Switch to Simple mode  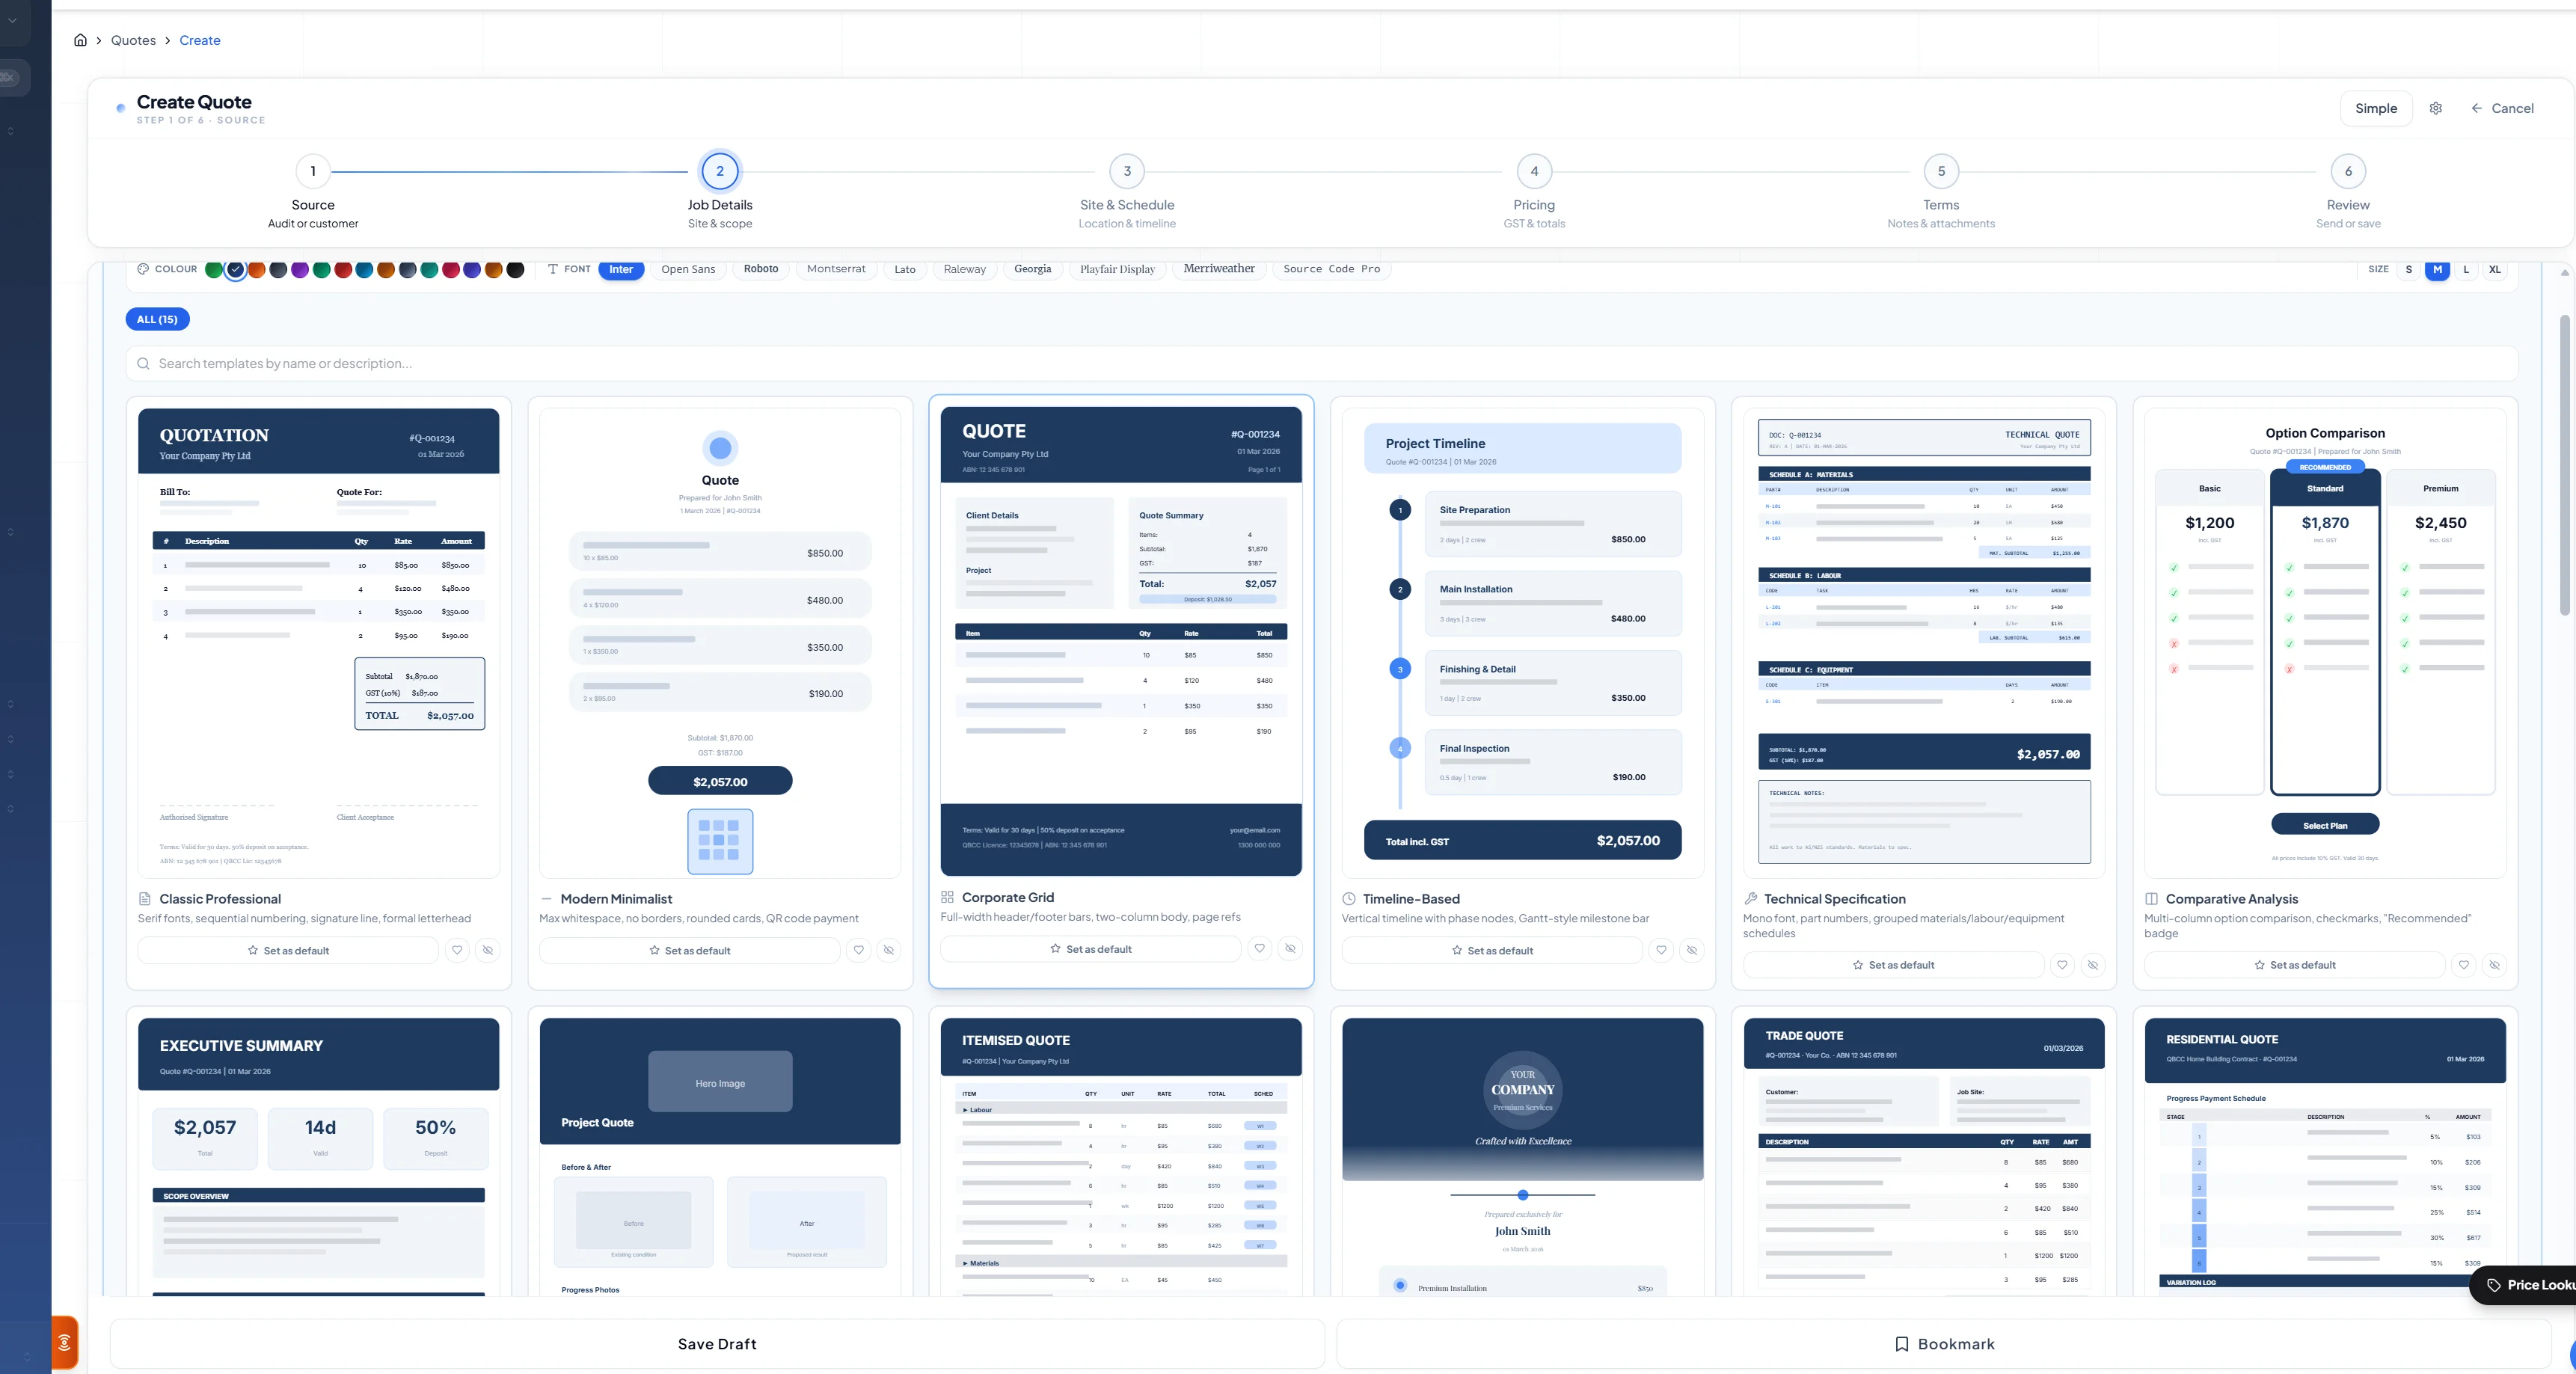pyautogui.click(x=2376, y=108)
